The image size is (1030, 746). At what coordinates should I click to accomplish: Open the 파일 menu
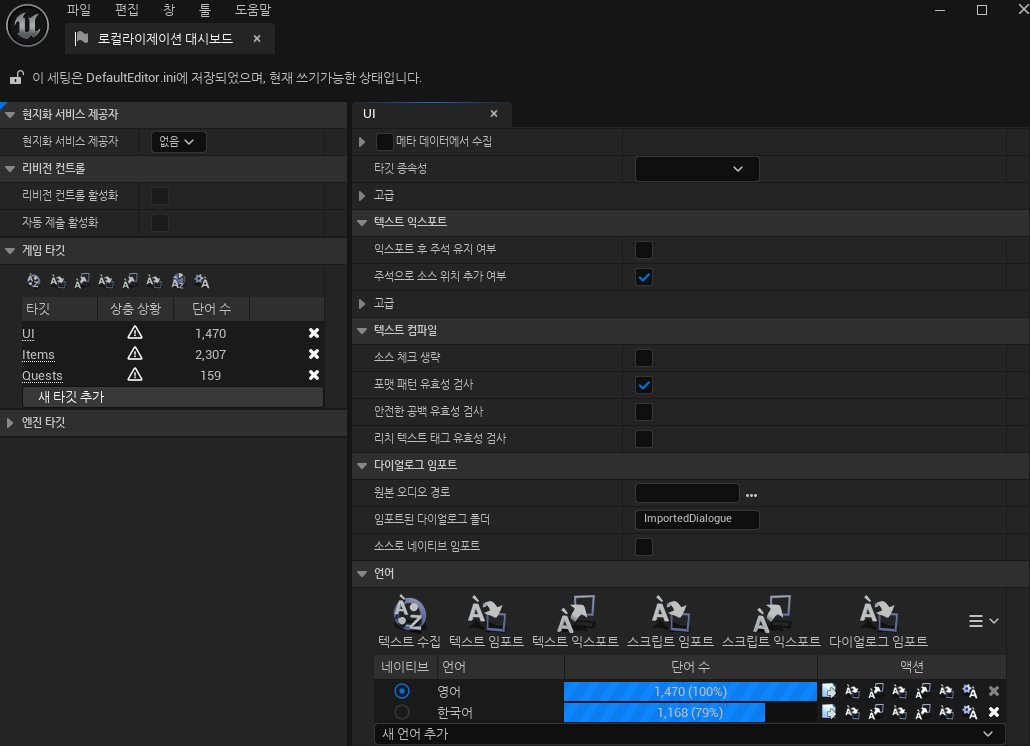tap(78, 10)
